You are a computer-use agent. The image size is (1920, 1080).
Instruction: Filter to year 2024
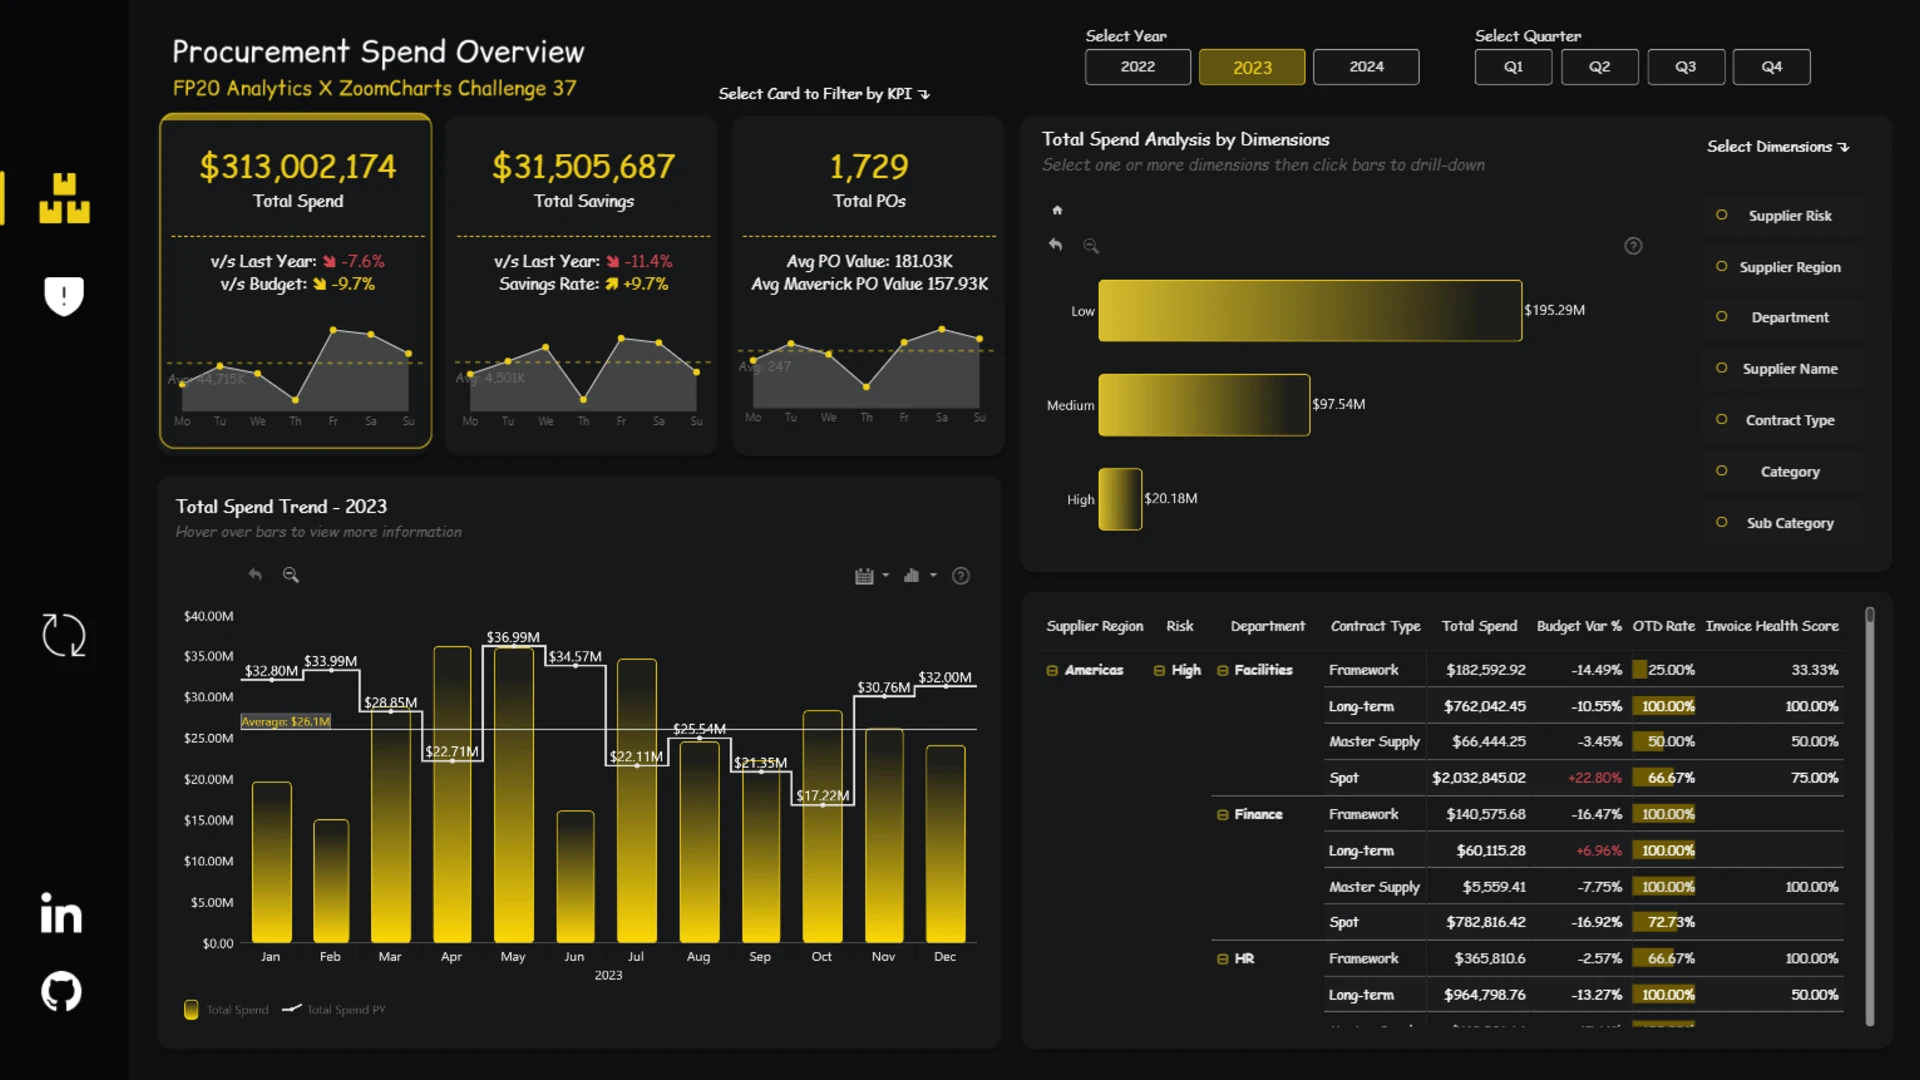1366,67
